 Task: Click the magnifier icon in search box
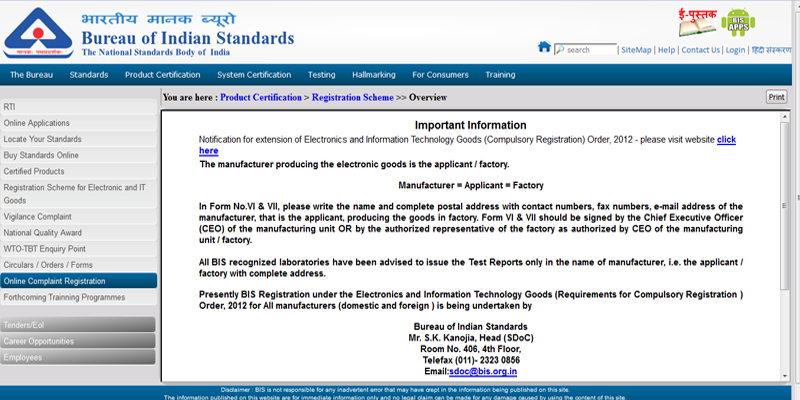coord(560,50)
